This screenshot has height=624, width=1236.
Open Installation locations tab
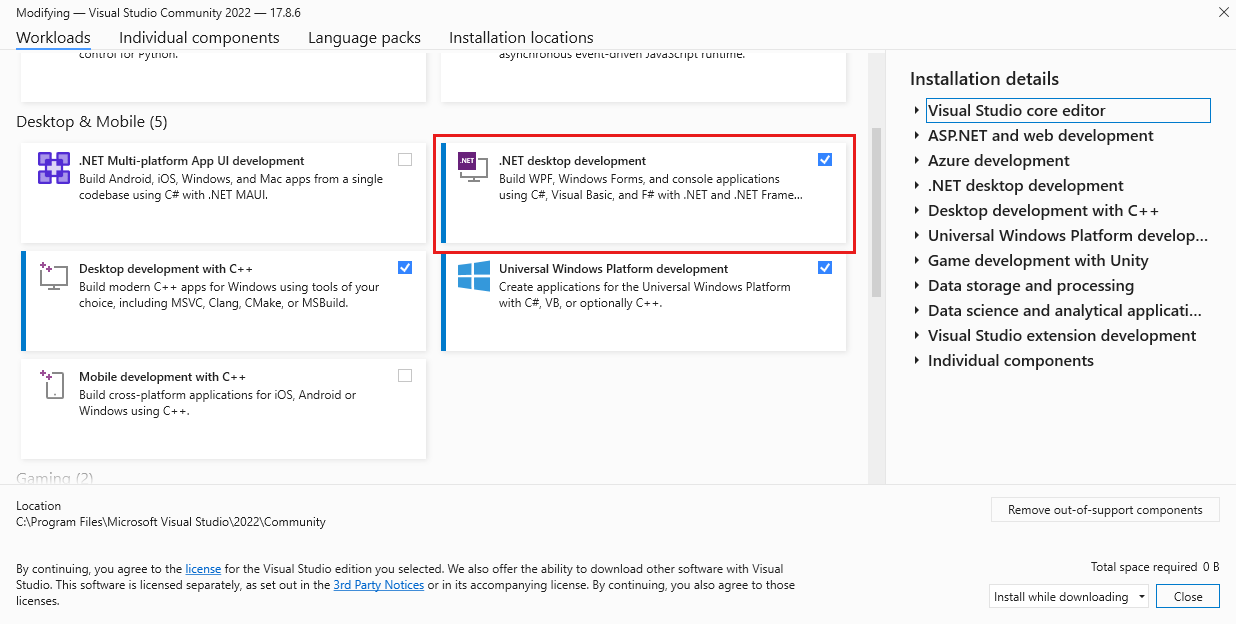(521, 38)
